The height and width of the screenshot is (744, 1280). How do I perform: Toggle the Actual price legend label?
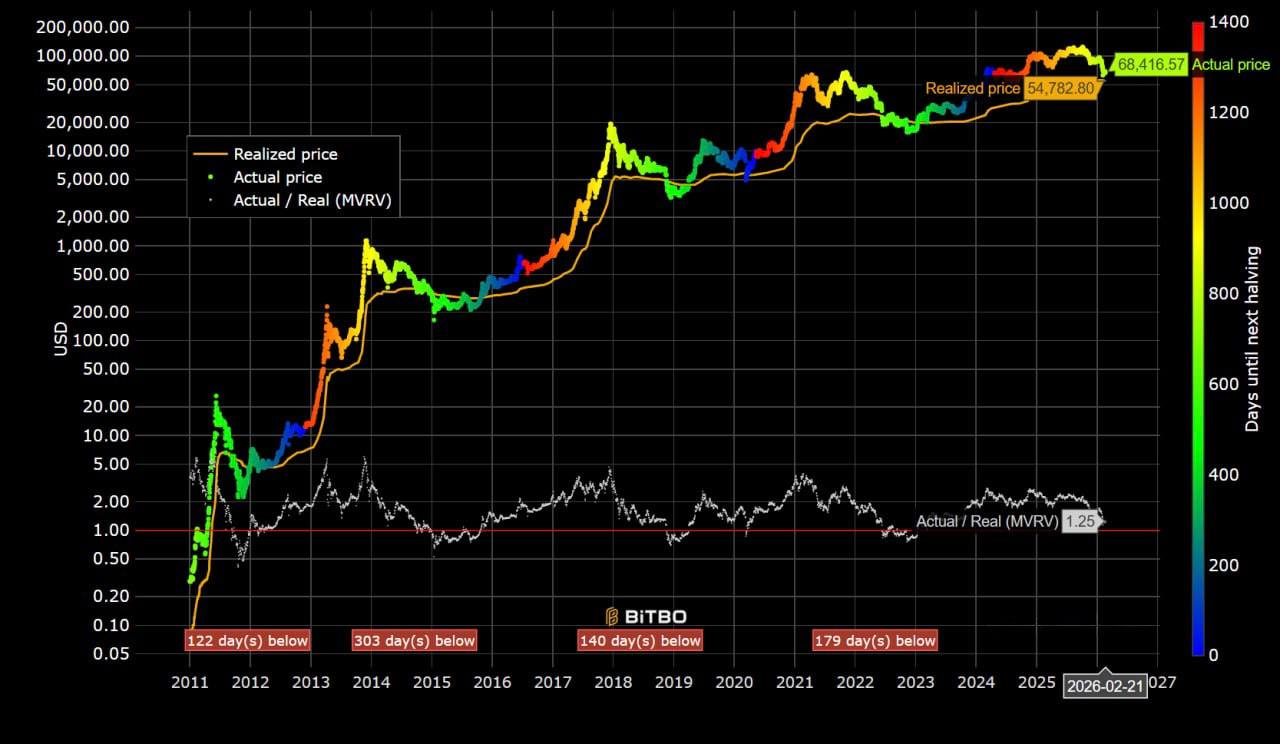pos(277,177)
